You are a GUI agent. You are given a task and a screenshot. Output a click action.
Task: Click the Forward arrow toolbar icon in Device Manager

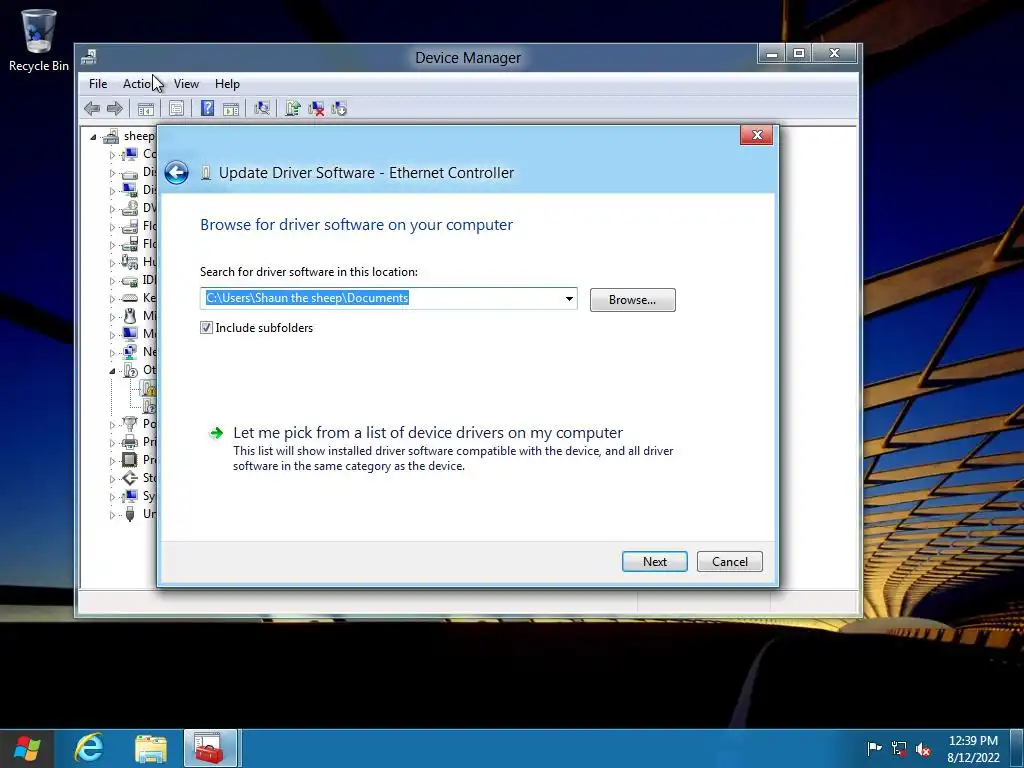click(x=114, y=108)
